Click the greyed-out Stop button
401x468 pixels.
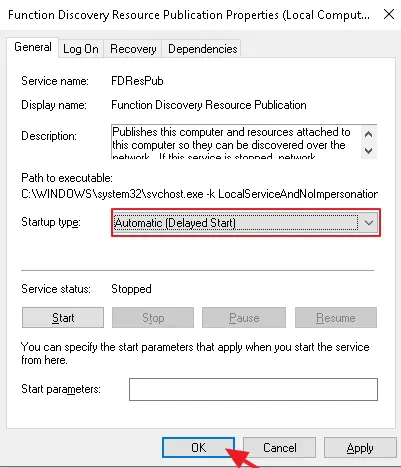153,318
